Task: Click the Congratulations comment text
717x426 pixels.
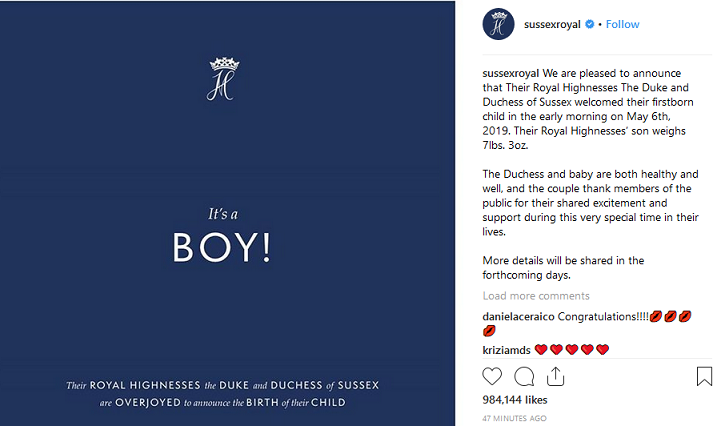Action: pyautogui.click(x=603, y=316)
